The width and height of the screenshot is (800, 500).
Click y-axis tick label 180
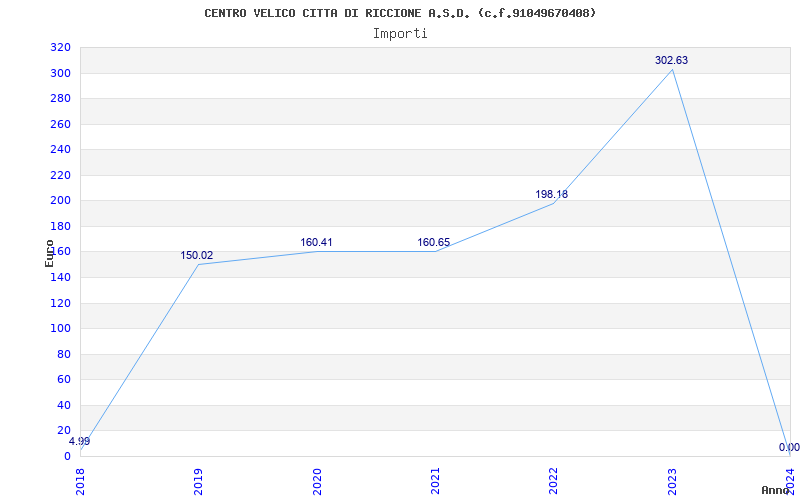tap(61, 227)
